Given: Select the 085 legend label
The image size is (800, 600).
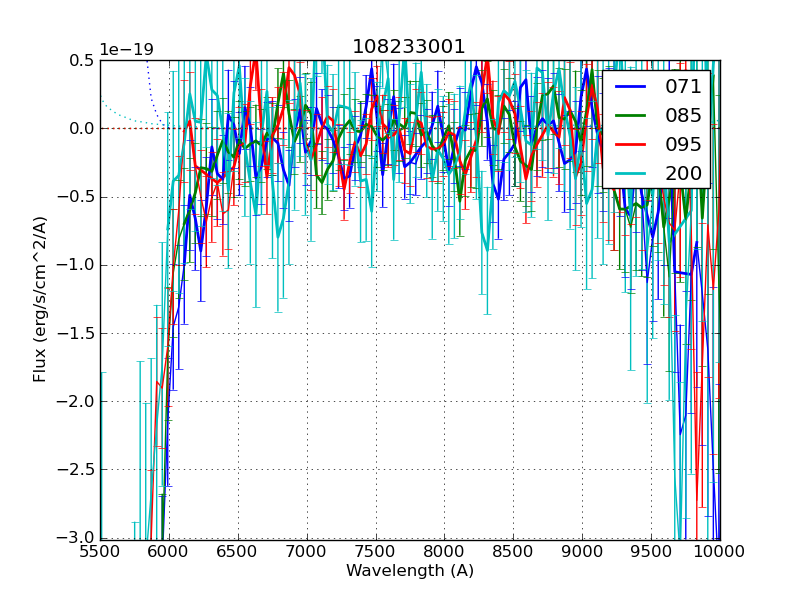Looking at the screenshot, I should click(x=683, y=116).
